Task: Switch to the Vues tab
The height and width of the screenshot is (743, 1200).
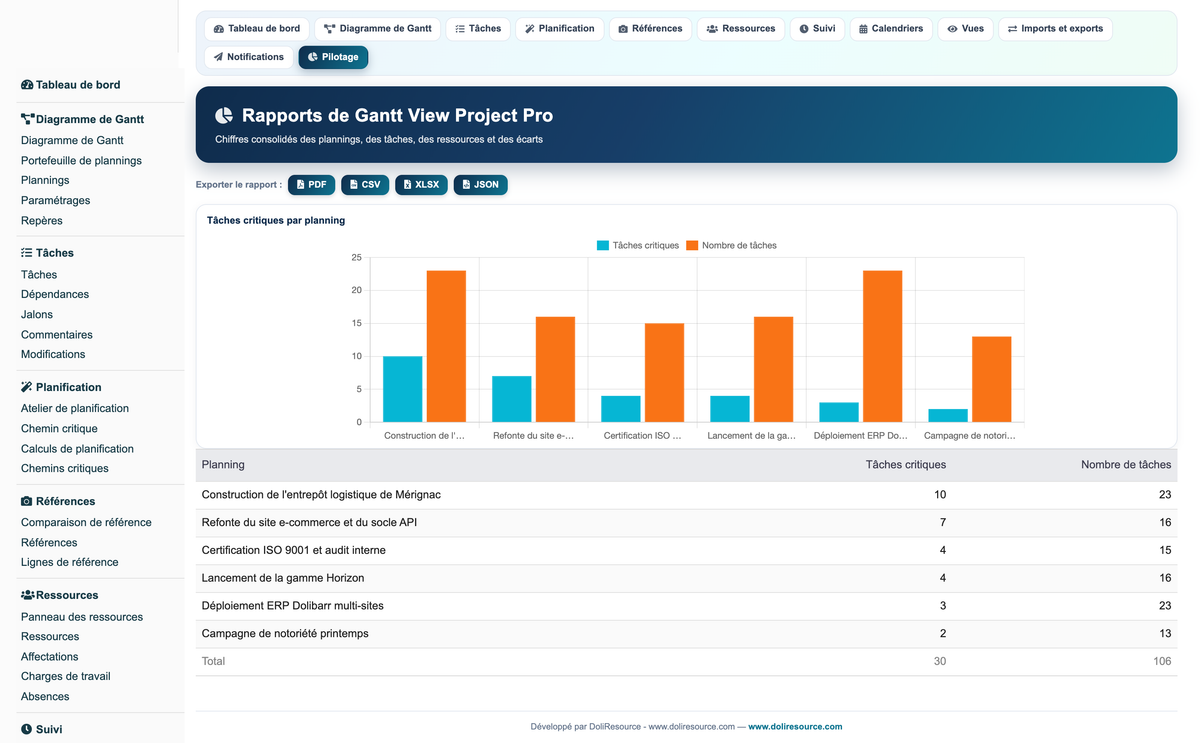Action: coord(965,29)
